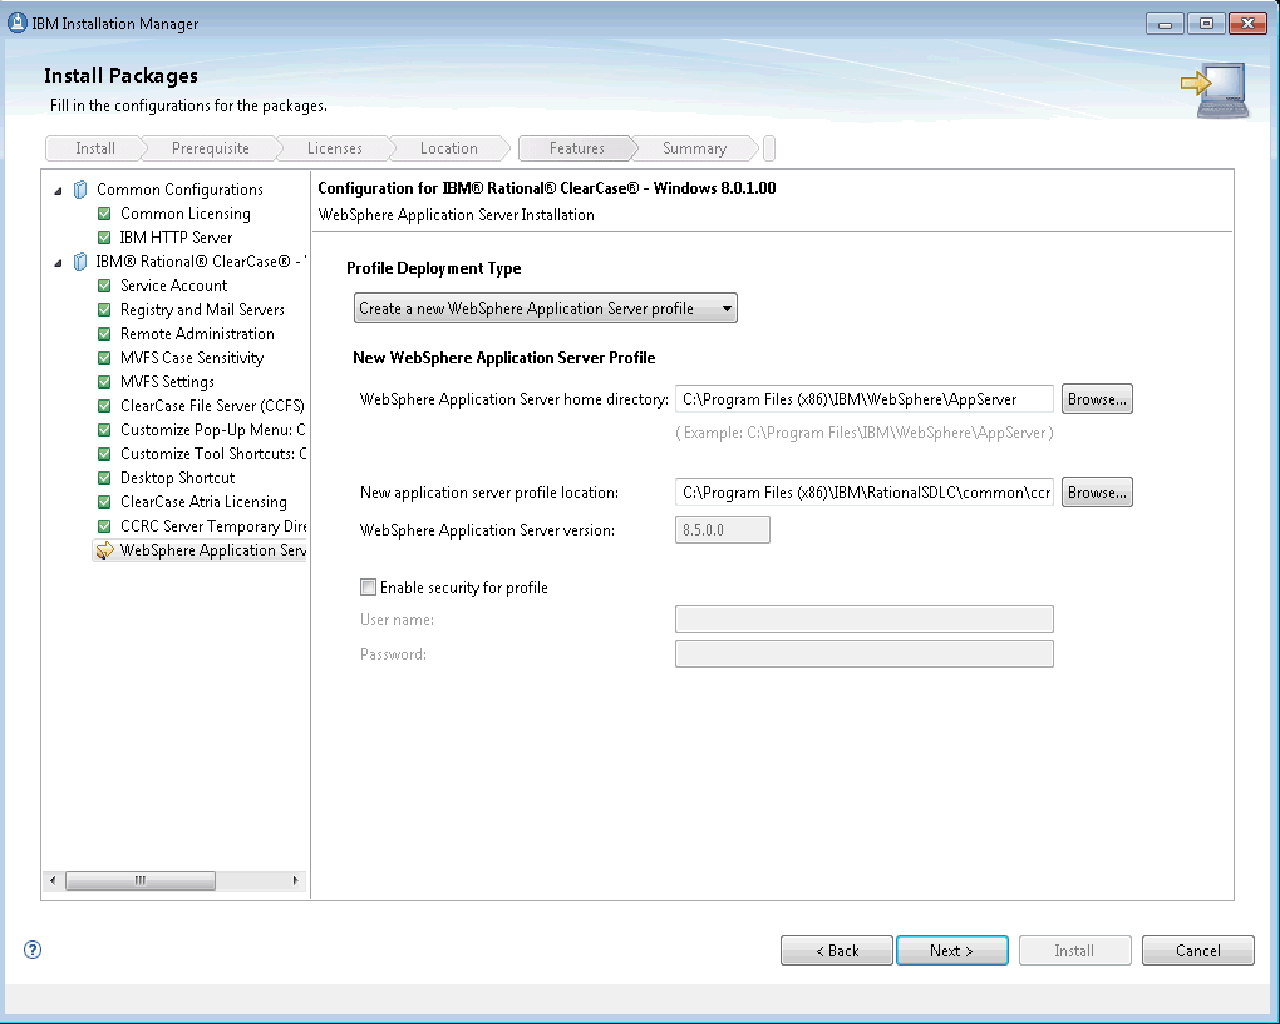Click green check icon beside Common Licensing

[x=104, y=213]
